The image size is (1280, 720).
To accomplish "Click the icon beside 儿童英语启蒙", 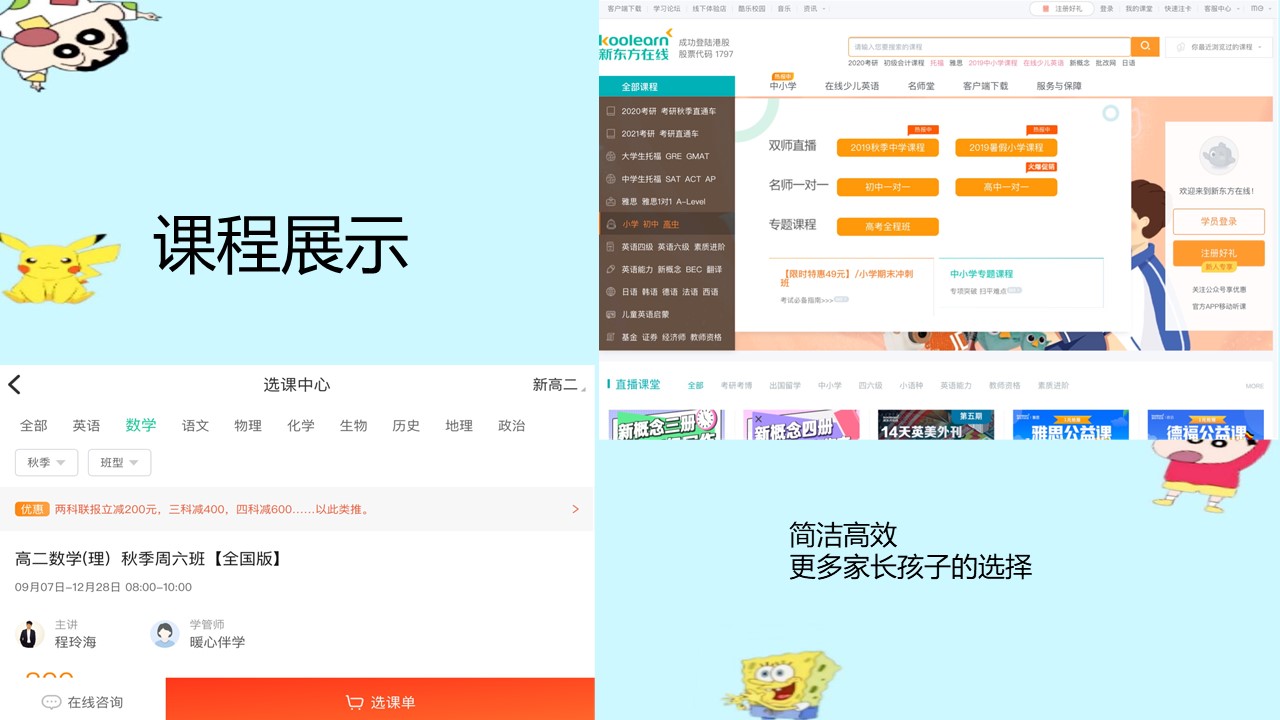I will (610, 314).
